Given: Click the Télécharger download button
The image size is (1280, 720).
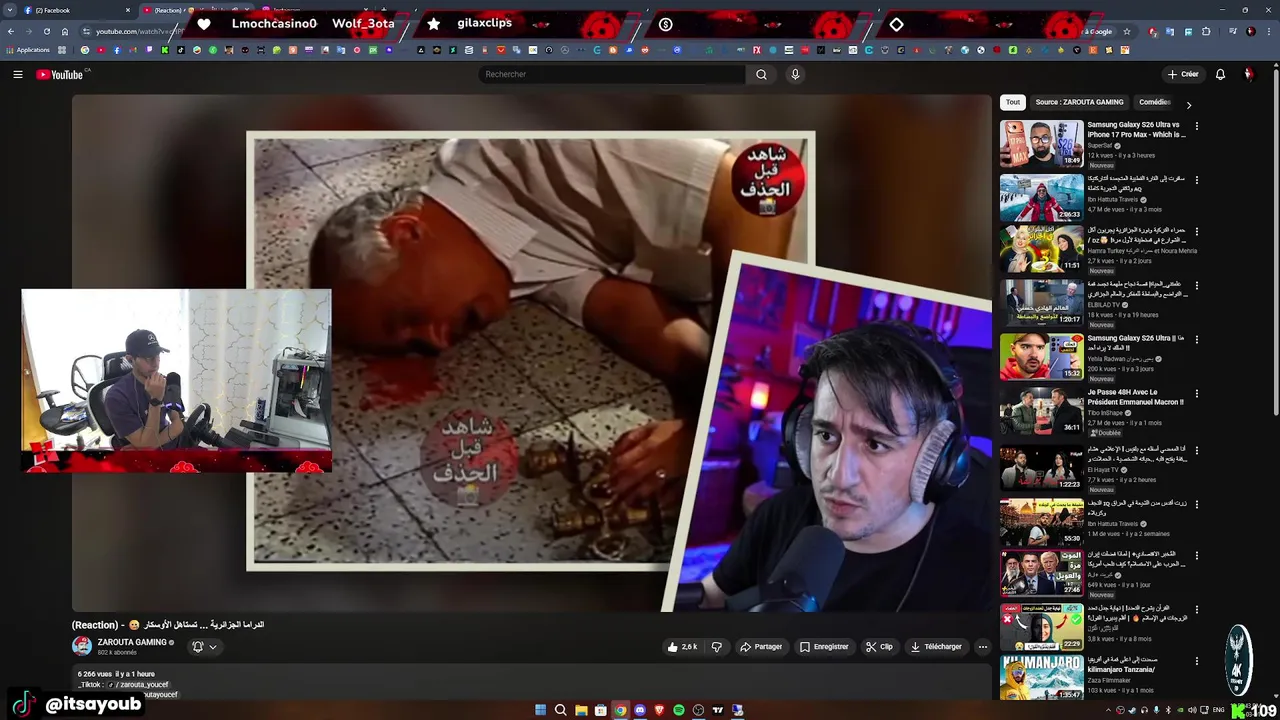Looking at the screenshot, I should click(936, 647).
